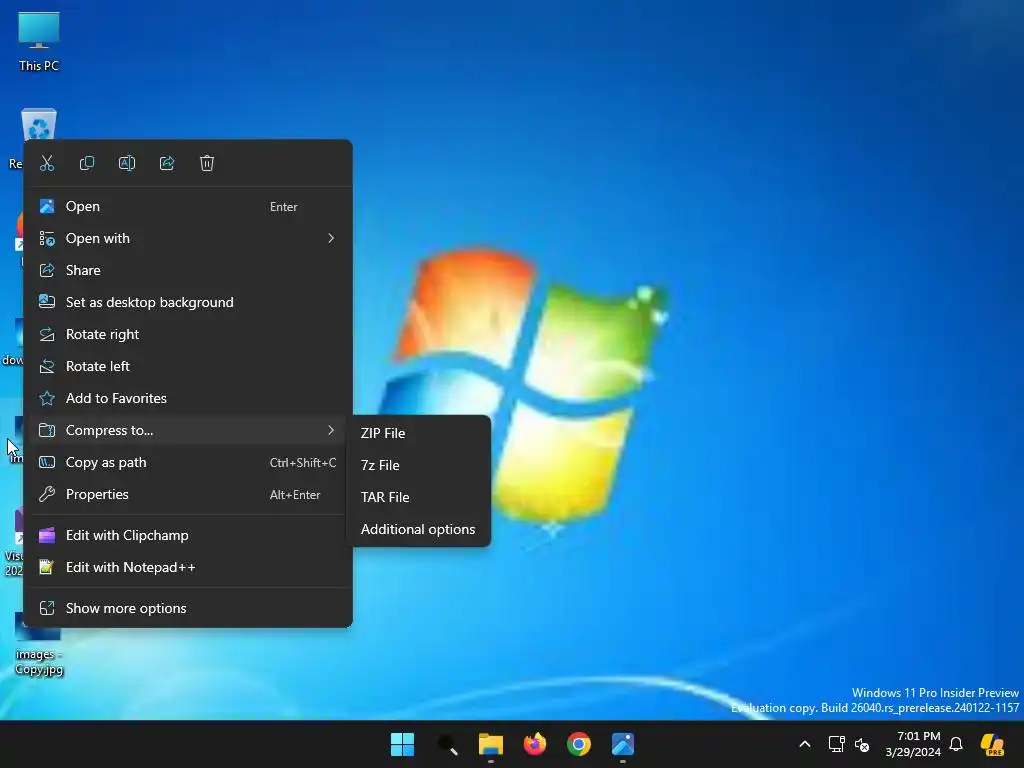Image resolution: width=1024 pixels, height=768 pixels.
Task: Open the This PC desktop icon
Action: (39, 41)
